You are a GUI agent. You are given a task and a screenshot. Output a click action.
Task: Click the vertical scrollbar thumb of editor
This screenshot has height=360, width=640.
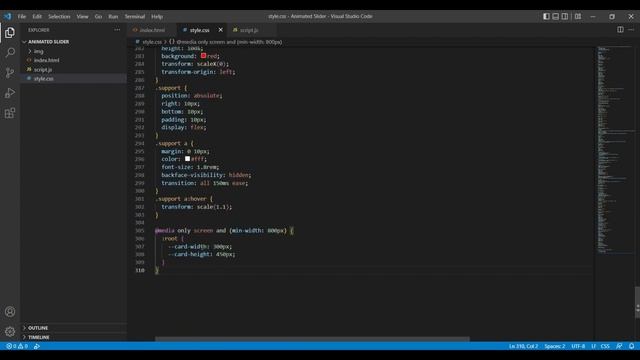(637, 302)
